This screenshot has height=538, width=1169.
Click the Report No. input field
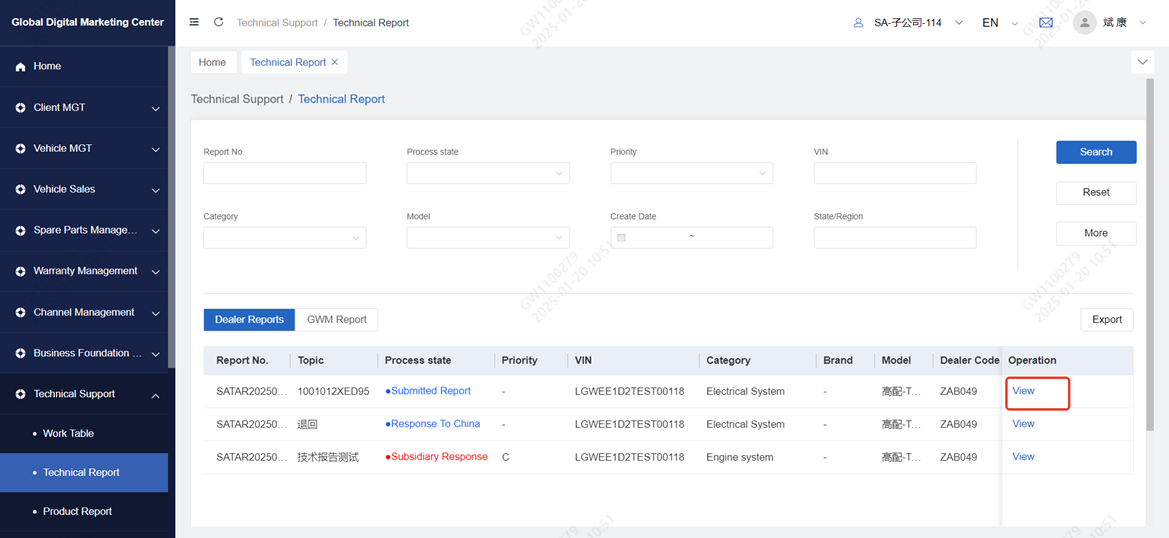284,173
